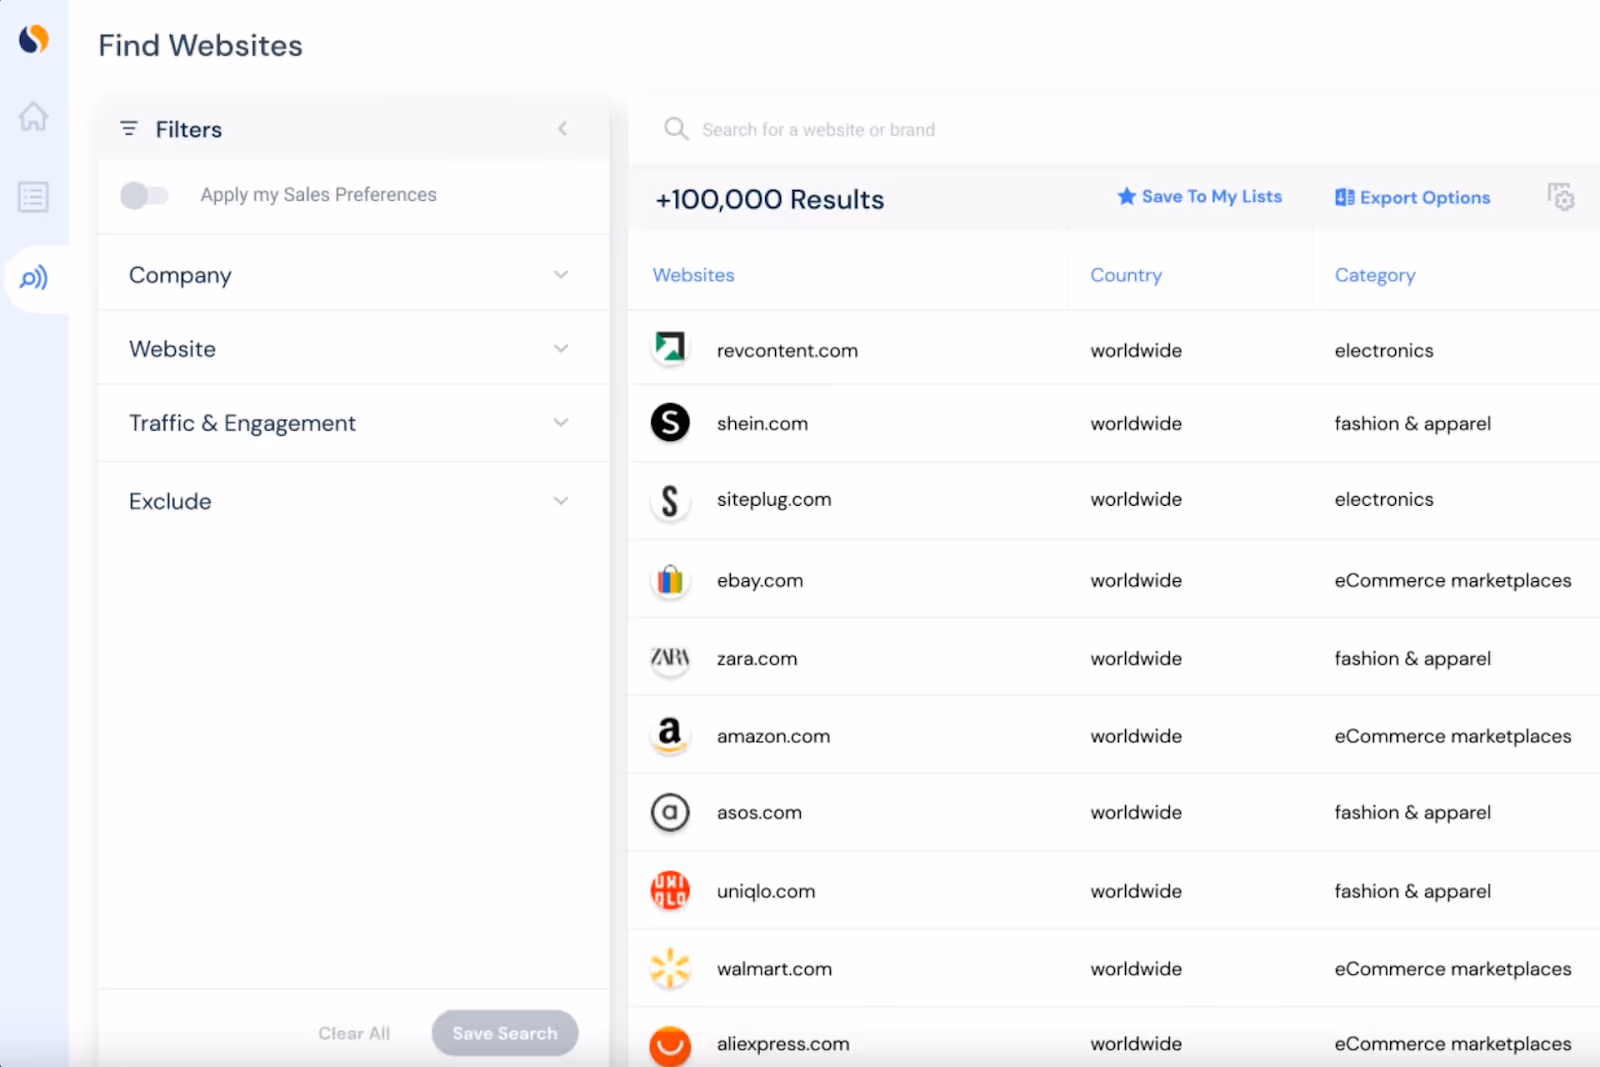The height and width of the screenshot is (1067, 1600).
Task: Expand the Traffic & Engagement filter
Action: [x=353, y=423]
